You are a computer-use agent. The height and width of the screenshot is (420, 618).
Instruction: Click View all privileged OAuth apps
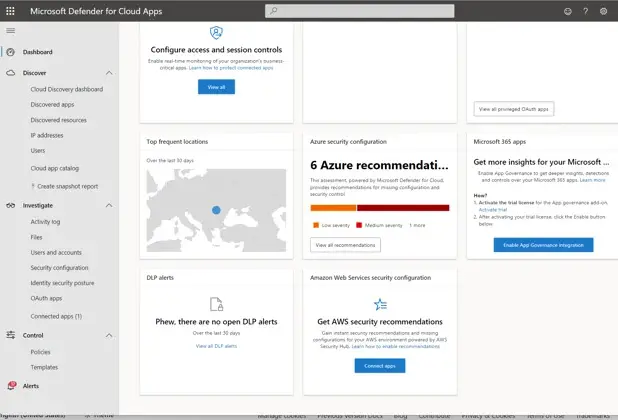pyautogui.click(x=514, y=109)
